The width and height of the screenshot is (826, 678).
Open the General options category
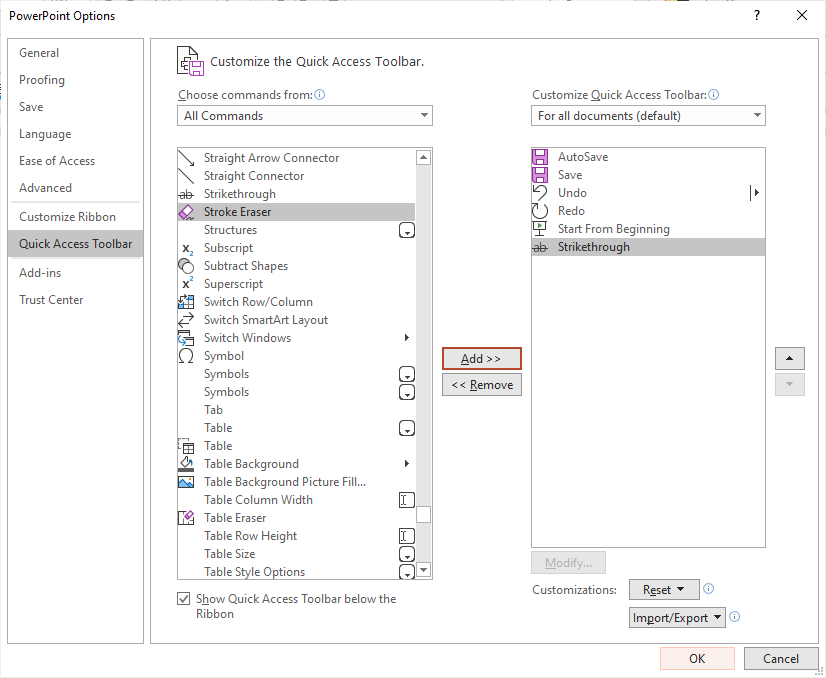pyautogui.click(x=75, y=53)
